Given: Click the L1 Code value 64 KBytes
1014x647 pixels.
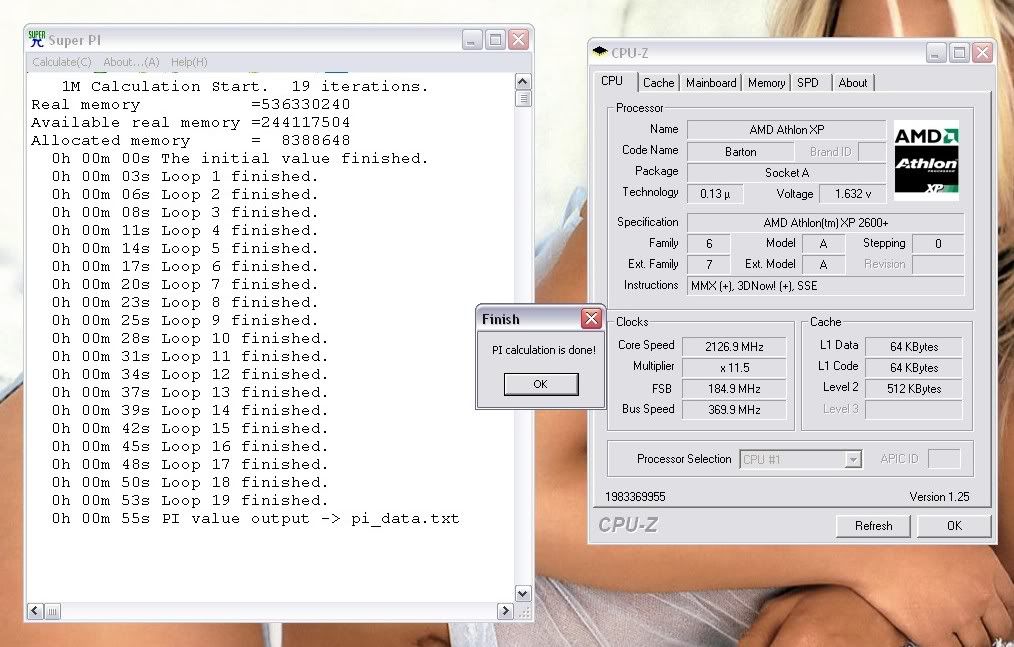Looking at the screenshot, I should pos(913,367).
